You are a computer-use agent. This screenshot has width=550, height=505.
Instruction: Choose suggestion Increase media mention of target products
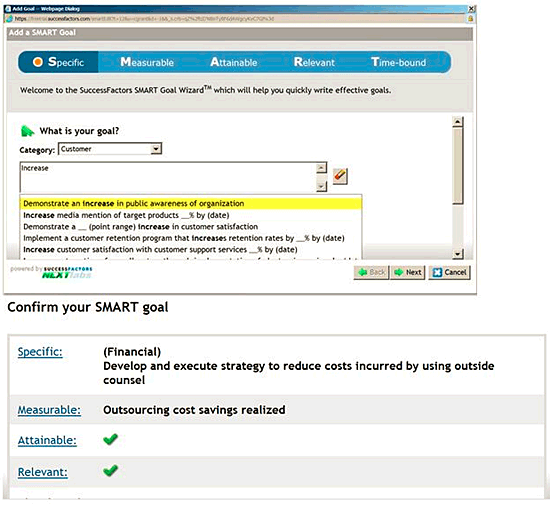coord(126,215)
